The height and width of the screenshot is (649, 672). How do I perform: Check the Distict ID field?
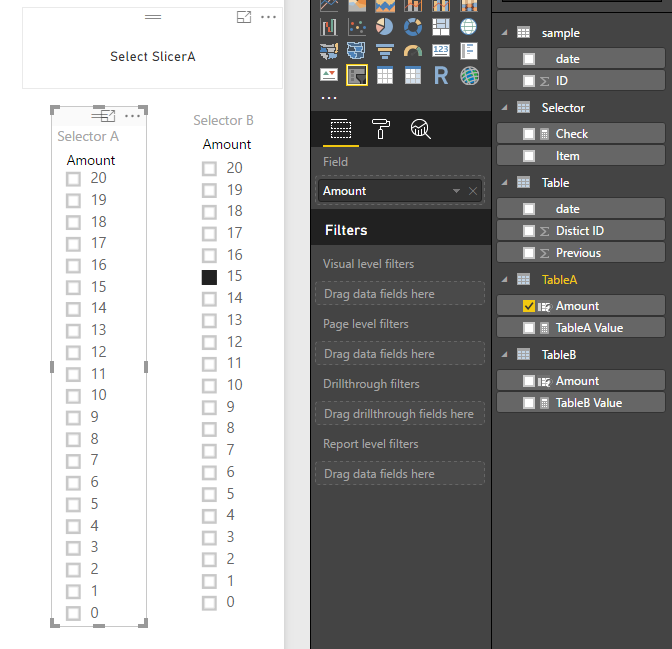click(x=529, y=231)
